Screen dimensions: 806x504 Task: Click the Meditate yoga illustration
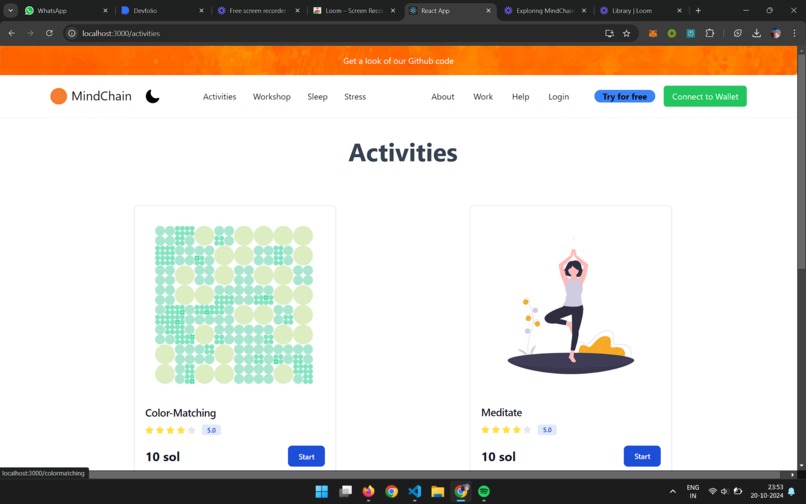(571, 305)
